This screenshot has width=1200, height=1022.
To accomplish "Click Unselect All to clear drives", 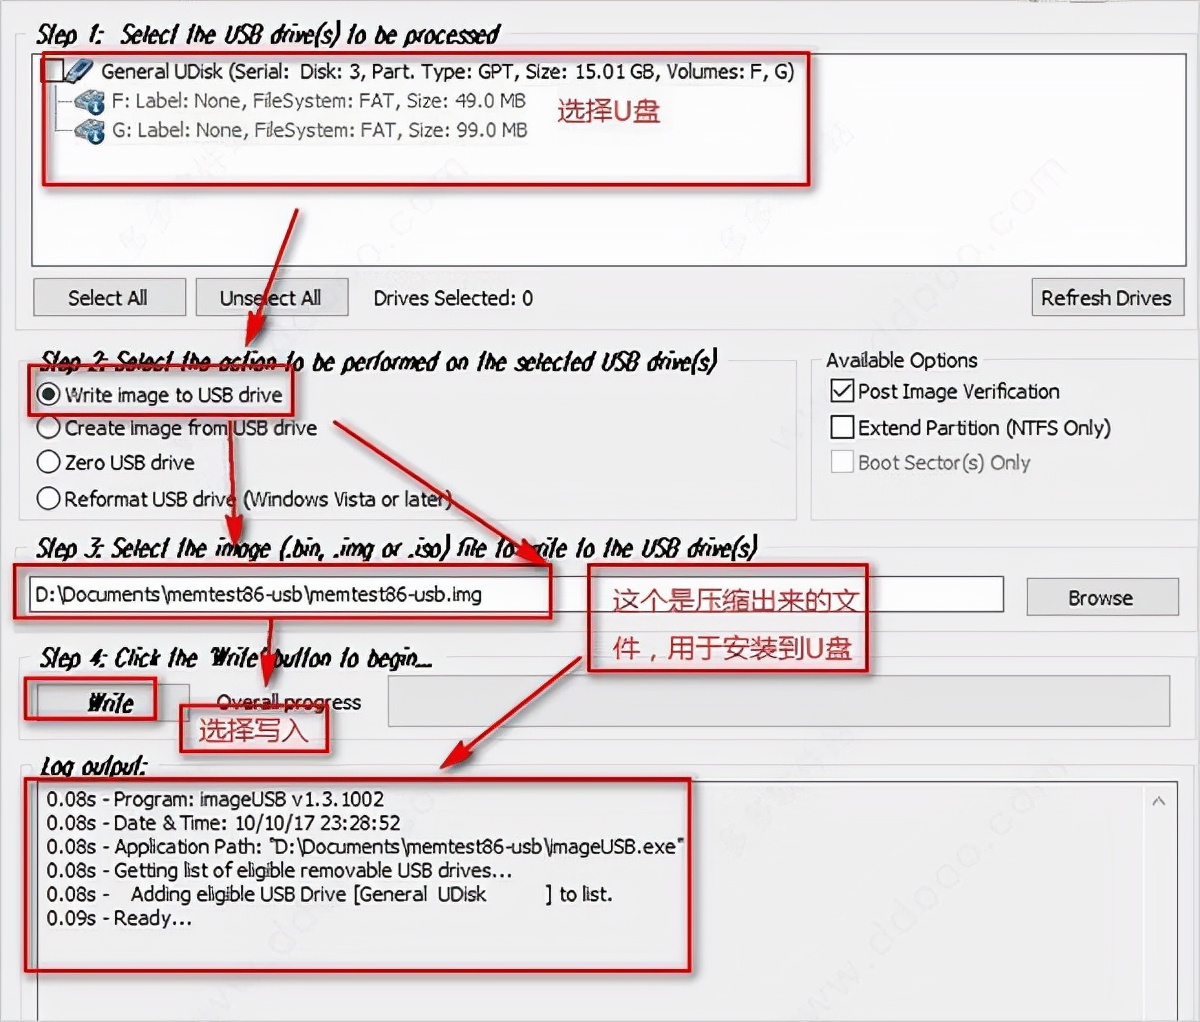I will click(271, 297).
